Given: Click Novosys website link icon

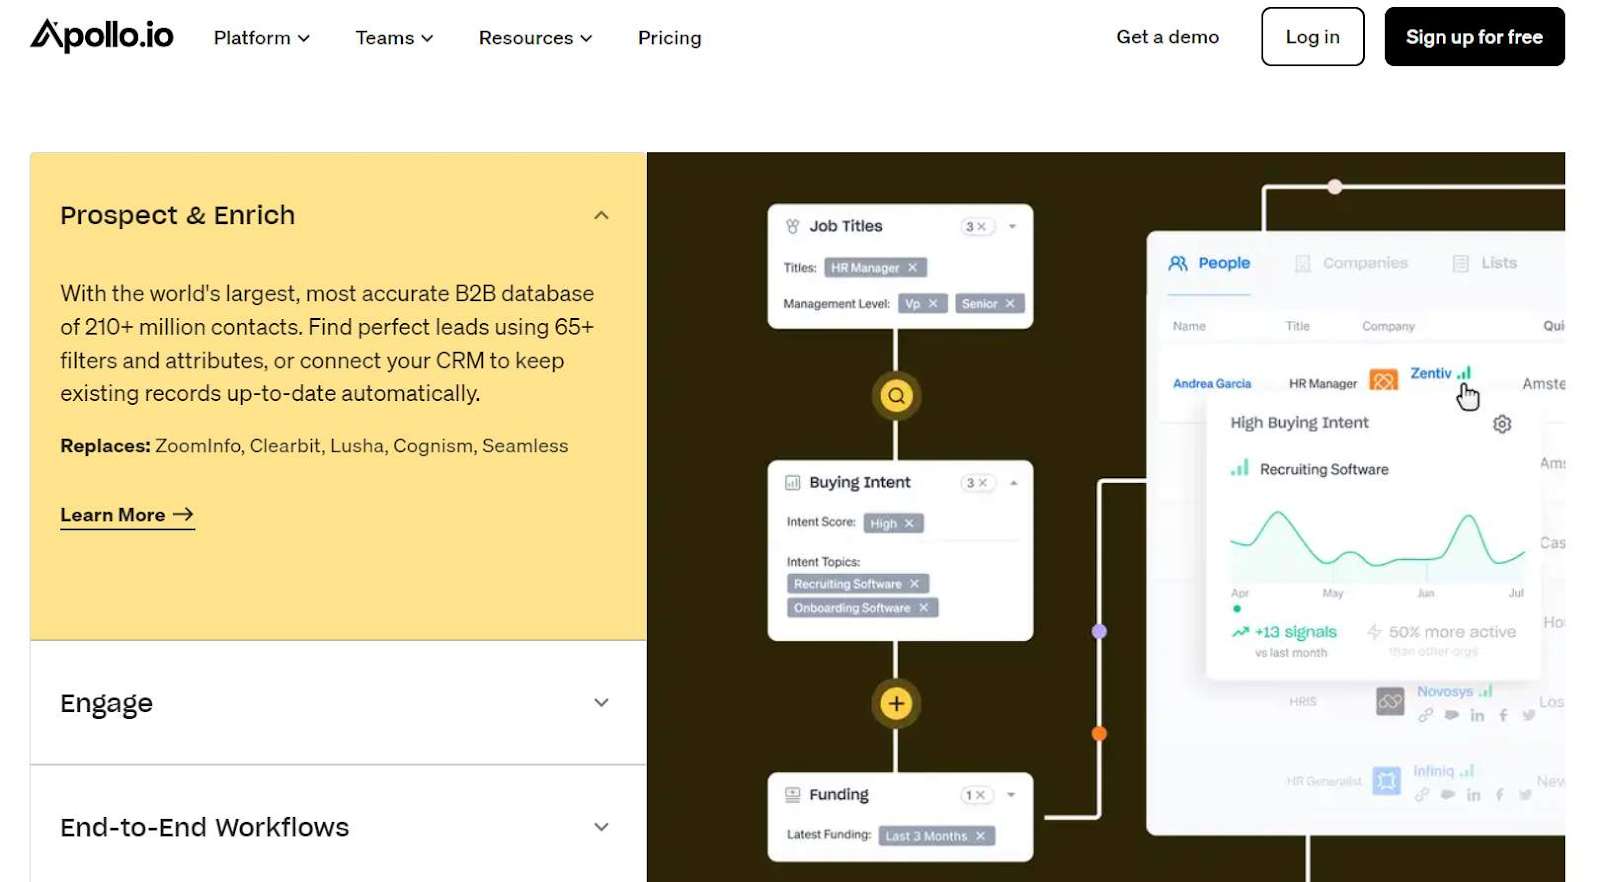Looking at the screenshot, I should coord(1425,716).
